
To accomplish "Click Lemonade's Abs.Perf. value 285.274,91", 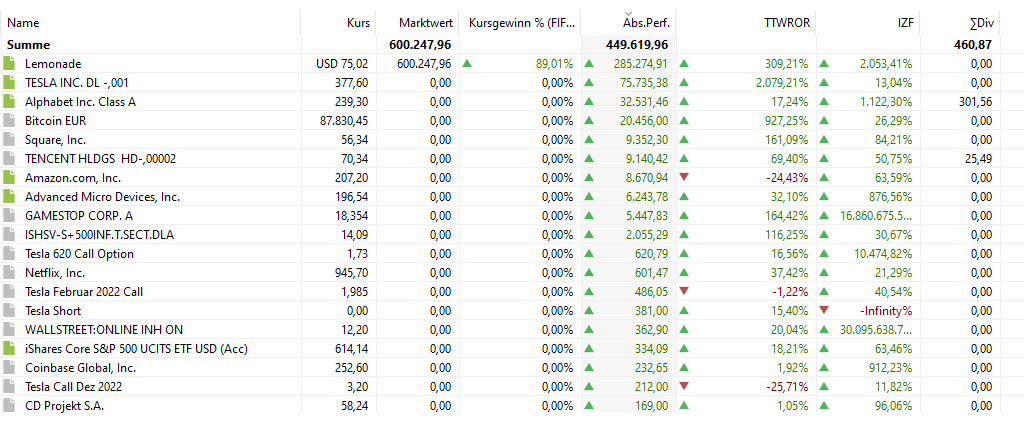I will pos(641,64).
